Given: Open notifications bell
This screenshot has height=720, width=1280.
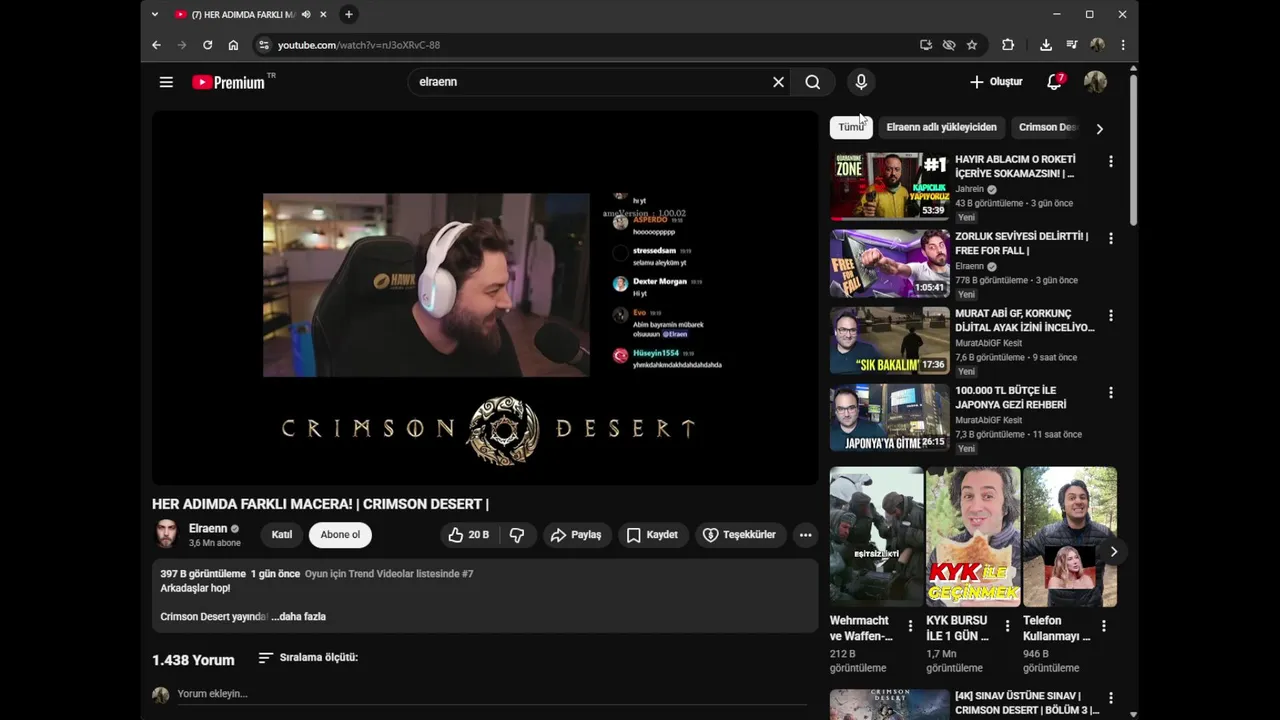Looking at the screenshot, I should point(1054,82).
